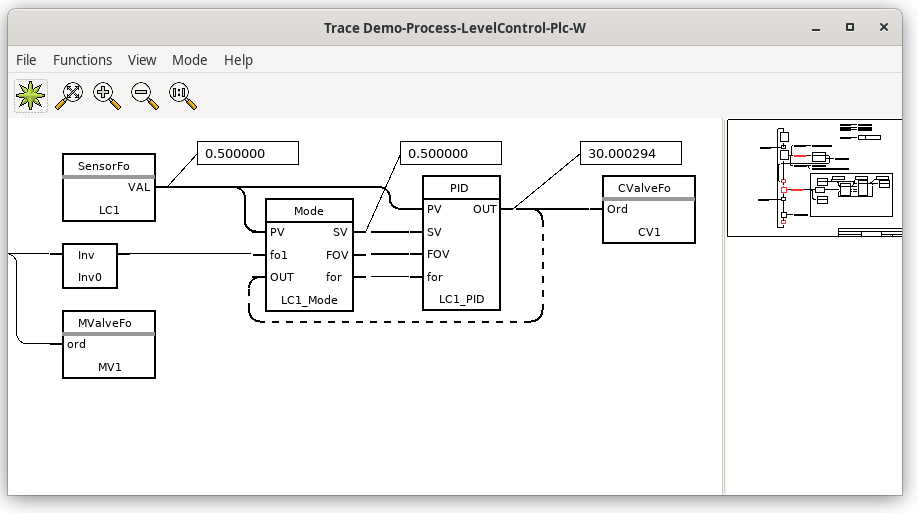This screenshot has width=918, height=513.
Task: Open the Help menu
Action: (x=238, y=60)
